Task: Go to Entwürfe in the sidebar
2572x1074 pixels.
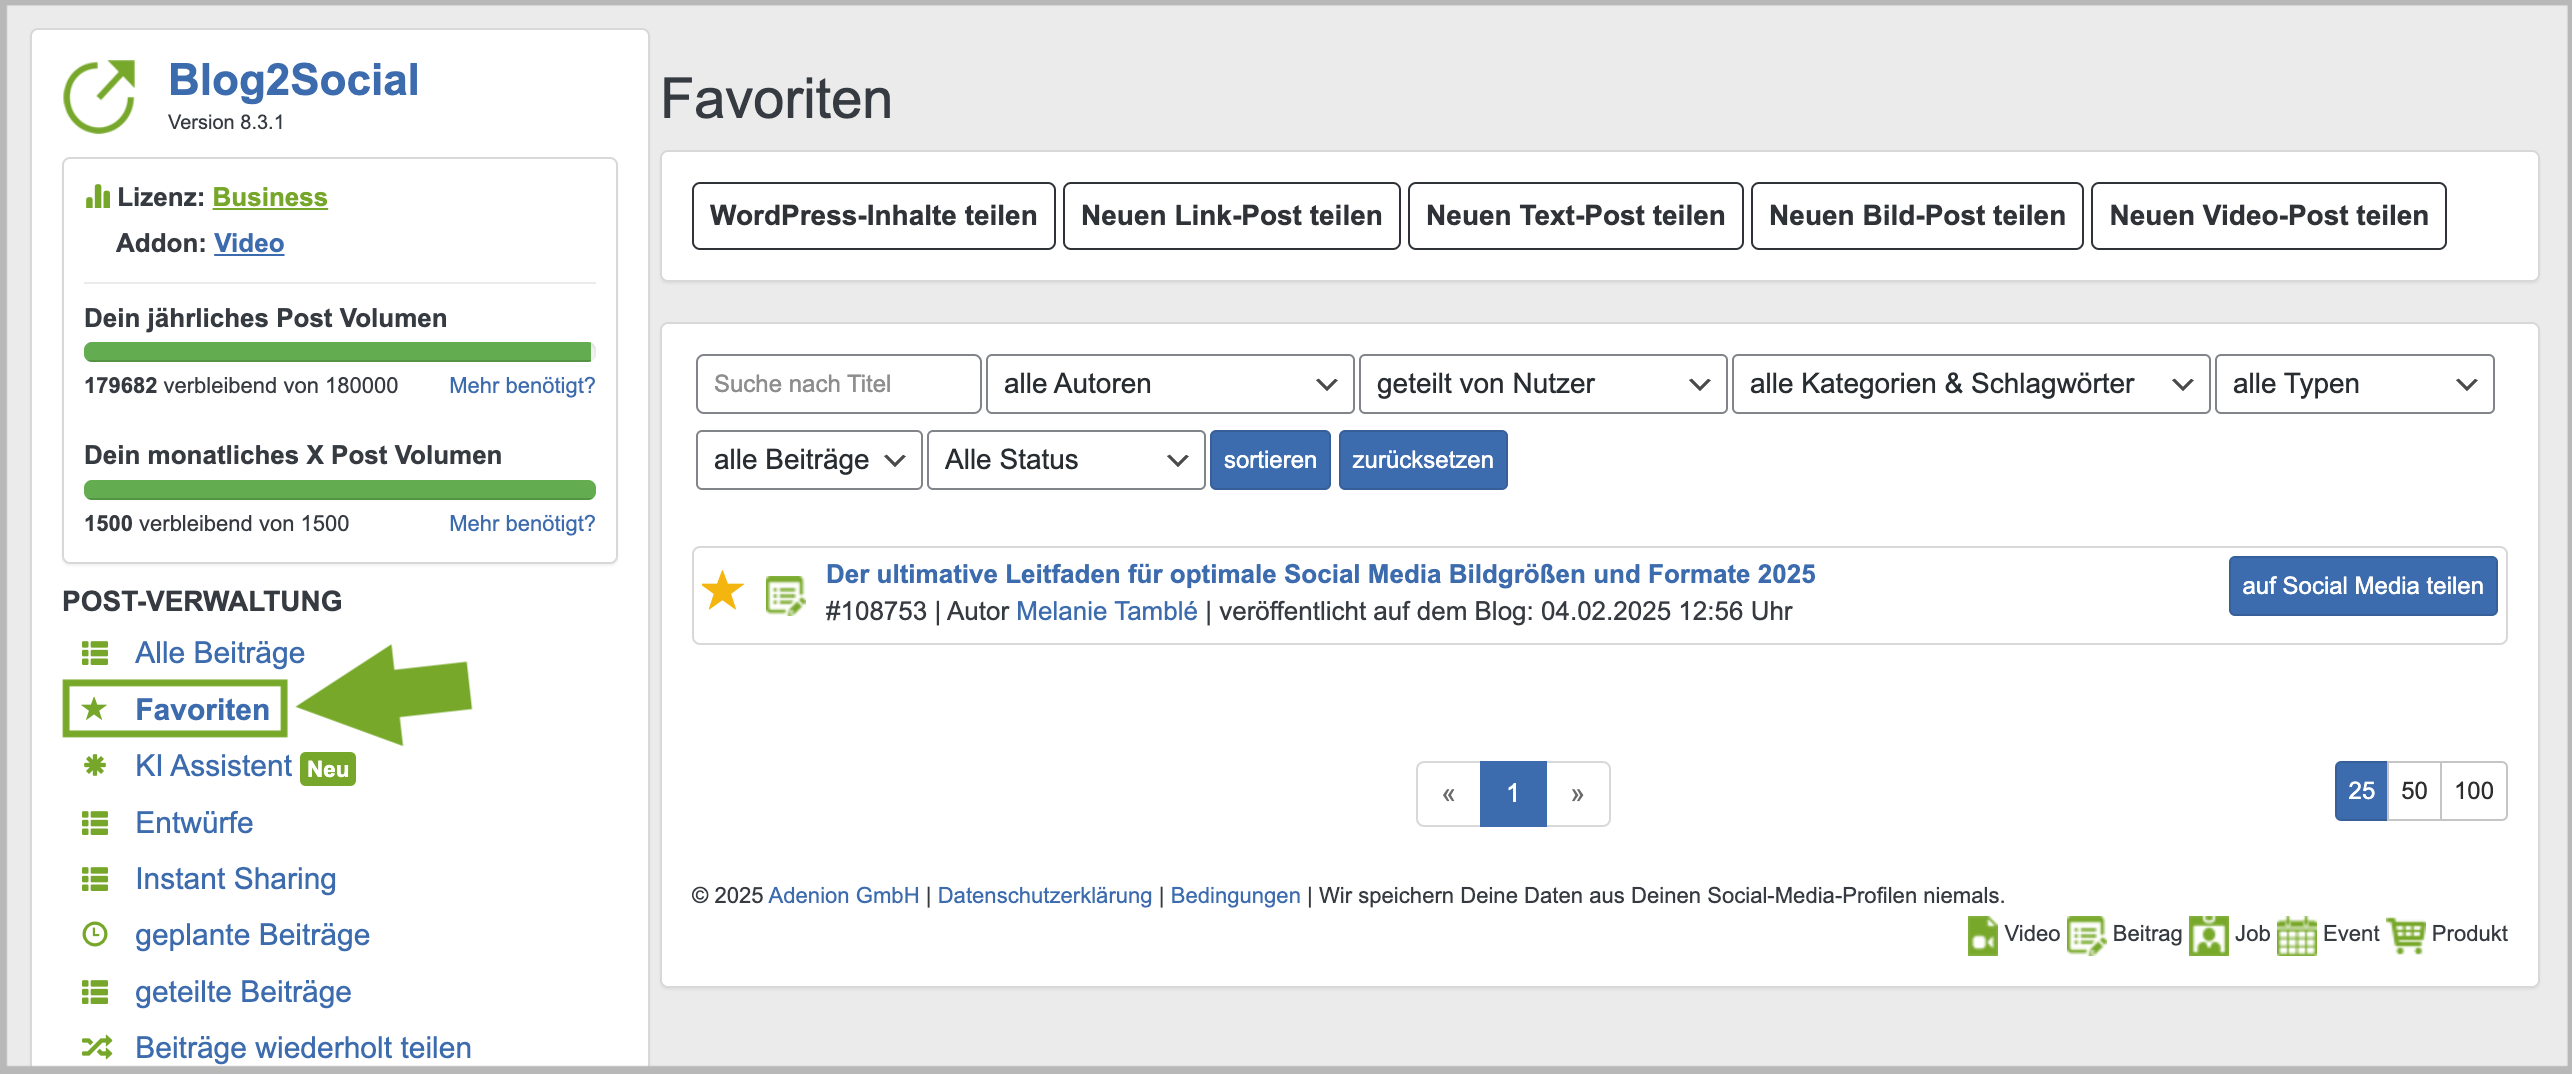Action: pyautogui.click(x=194, y=823)
